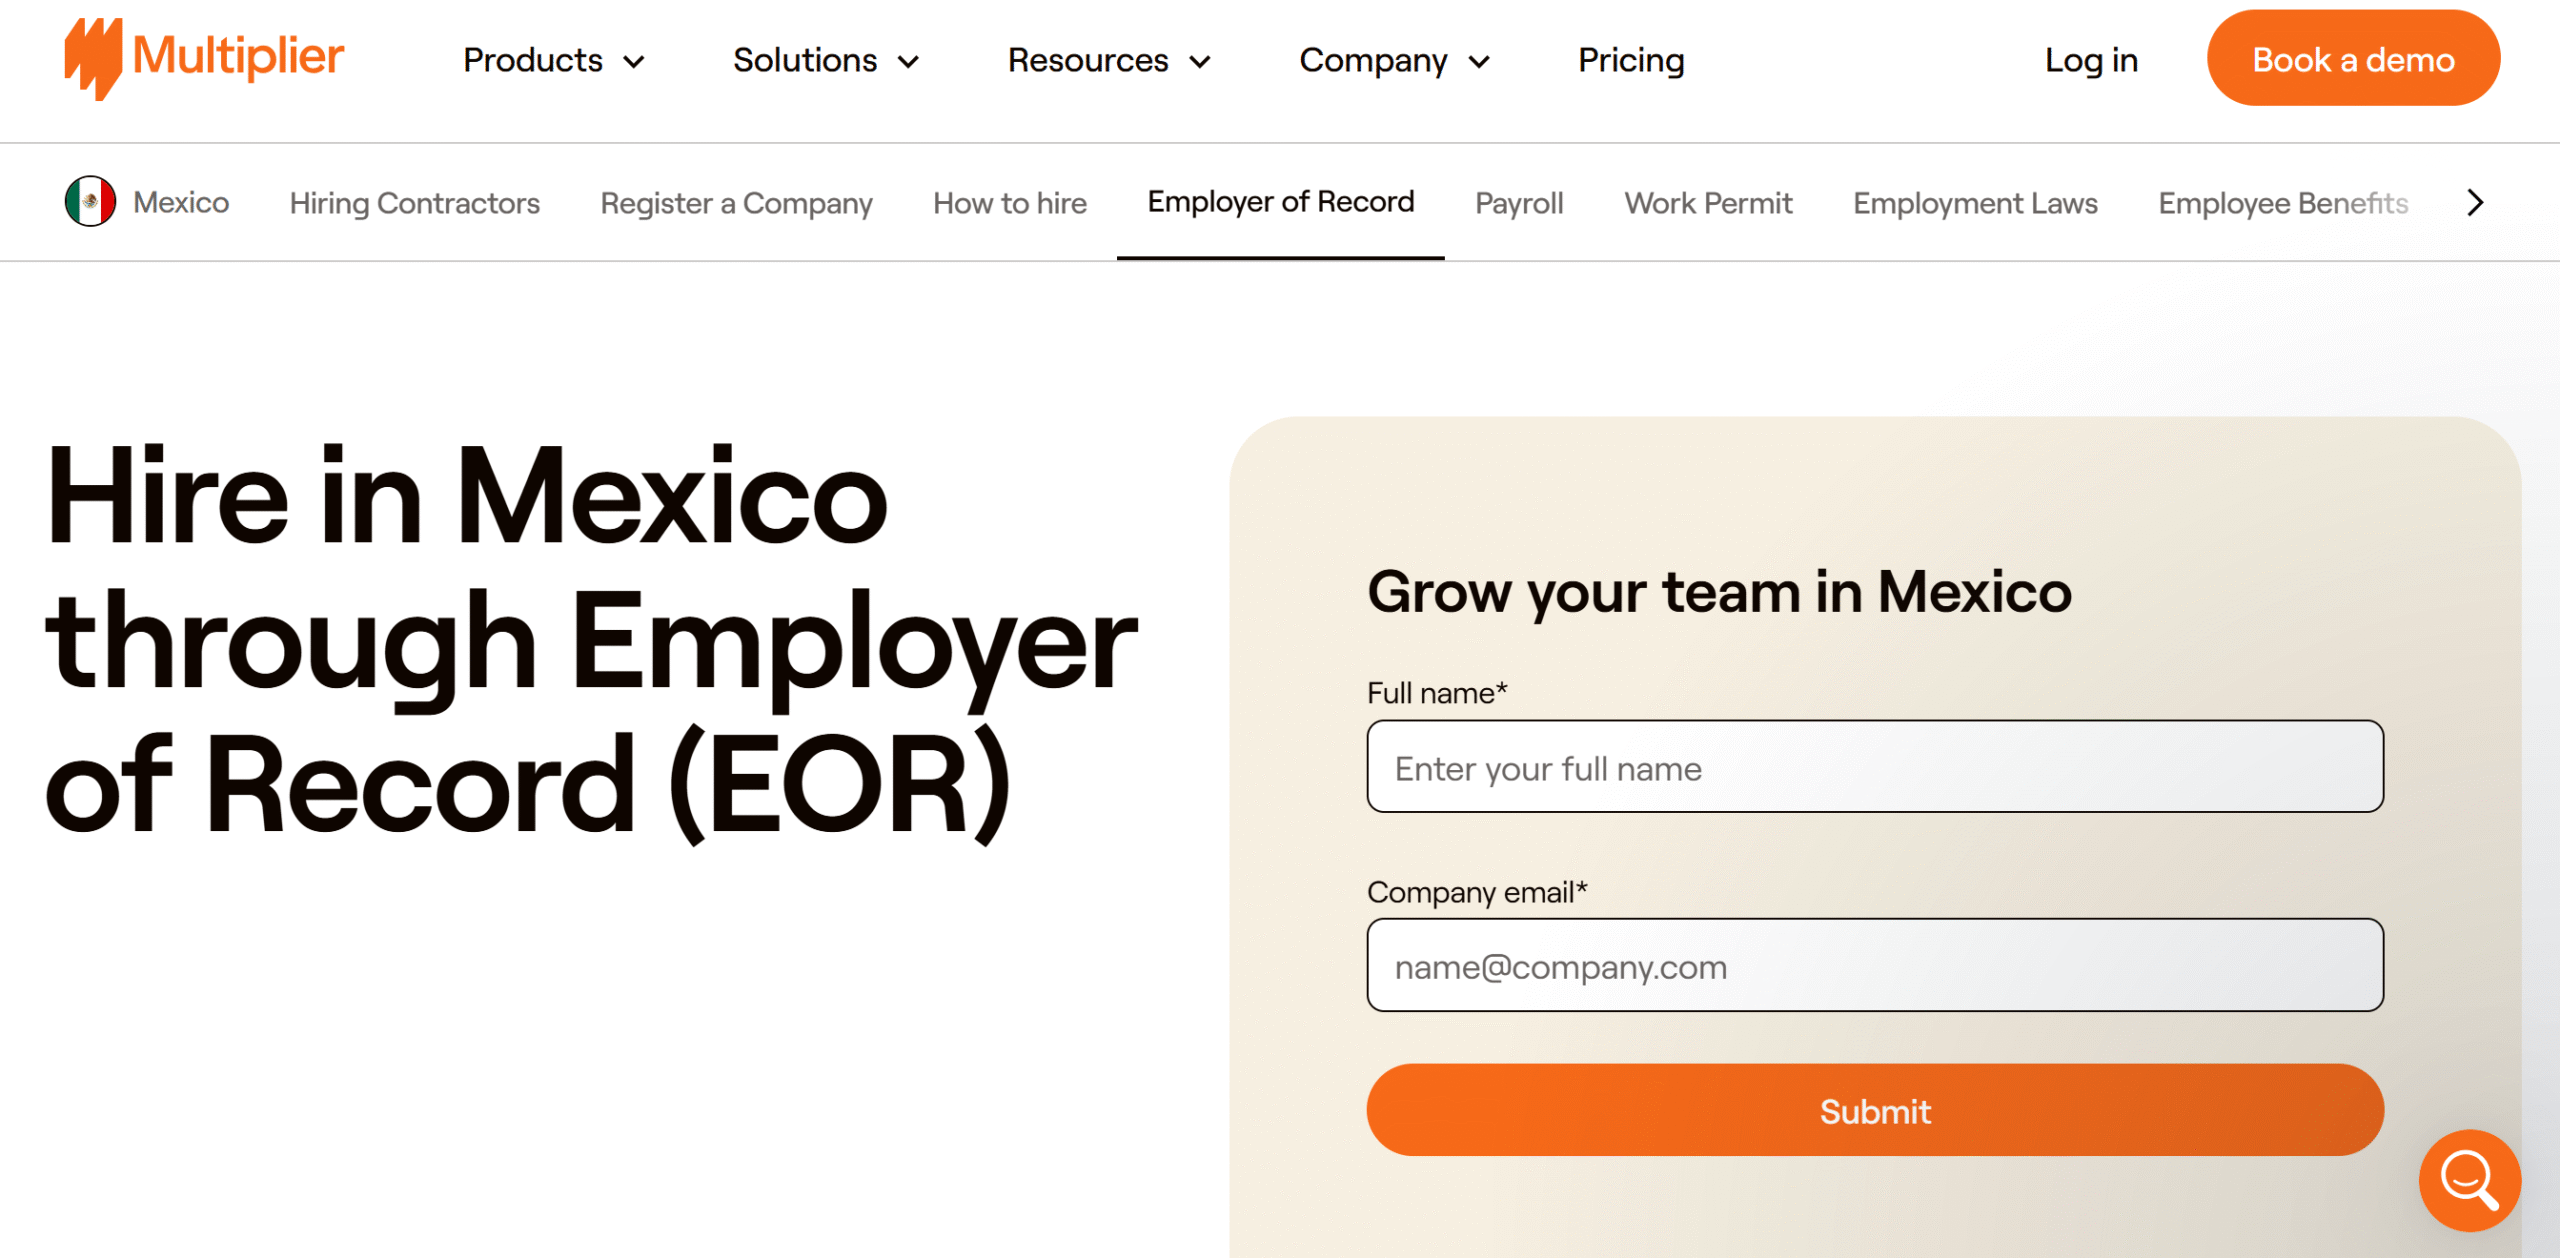The height and width of the screenshot is (1258, 2560).
Task: Click the Book a demo button
Action: pyautogui.click(x=2353, y=58)
